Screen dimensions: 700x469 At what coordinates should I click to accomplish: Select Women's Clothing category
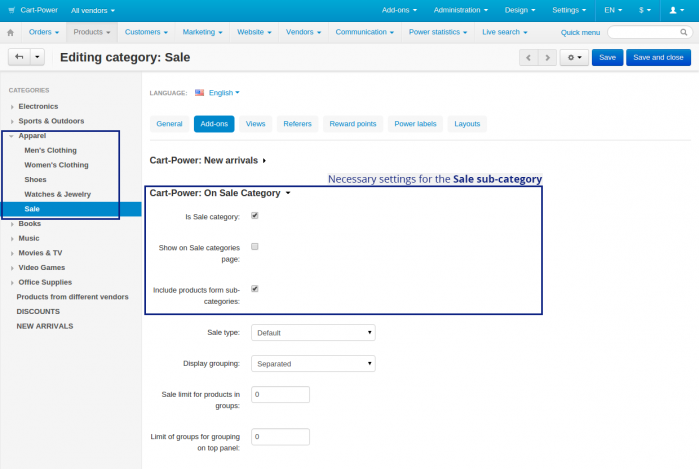click(x=56, y=165)
